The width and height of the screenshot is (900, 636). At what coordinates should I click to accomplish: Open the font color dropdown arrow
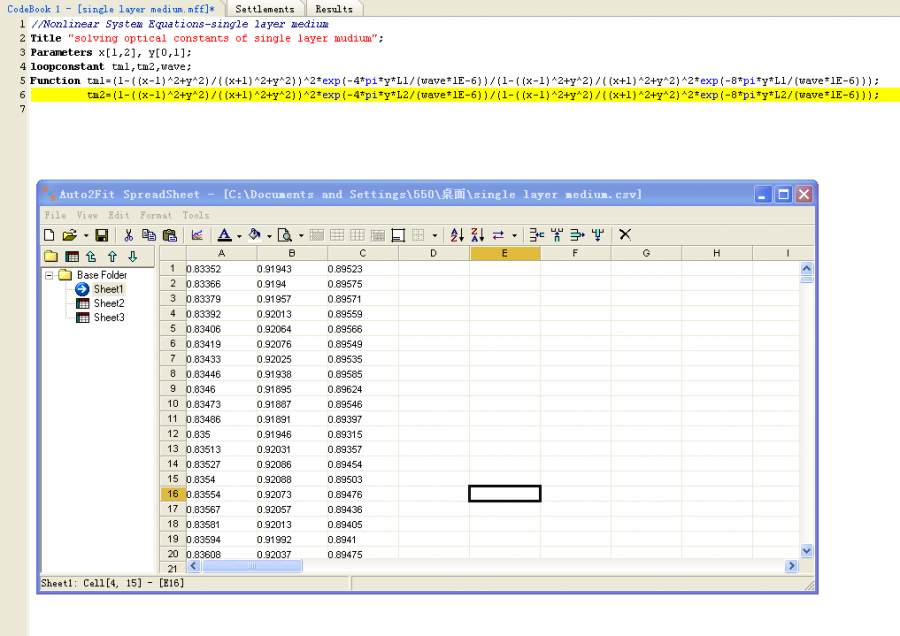click(239, 236)
